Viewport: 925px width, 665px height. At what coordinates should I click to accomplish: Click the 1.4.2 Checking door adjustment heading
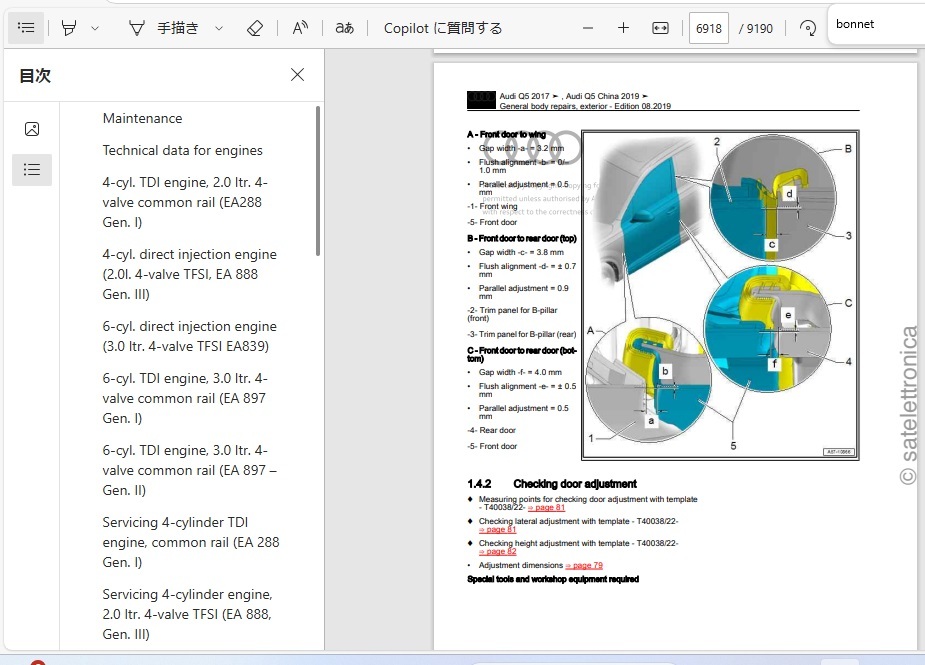552,484
